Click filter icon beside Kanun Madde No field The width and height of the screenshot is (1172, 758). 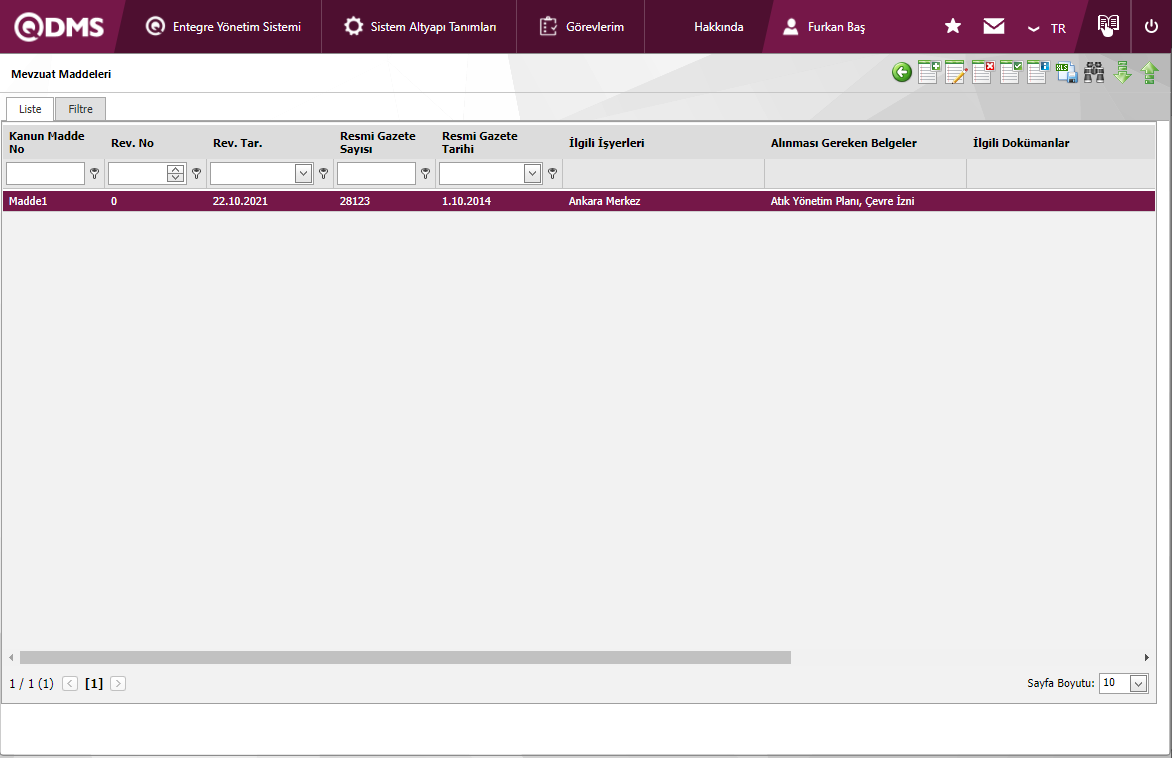point(94,173)
